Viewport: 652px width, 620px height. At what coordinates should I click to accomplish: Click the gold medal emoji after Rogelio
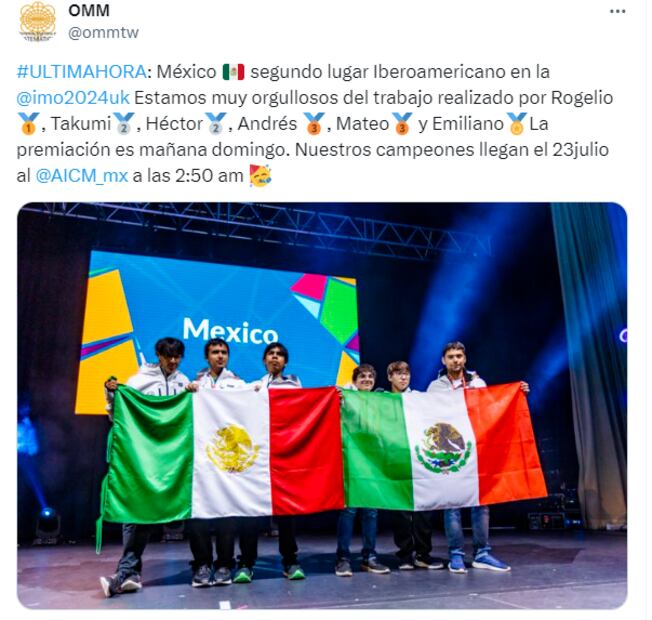28,124
